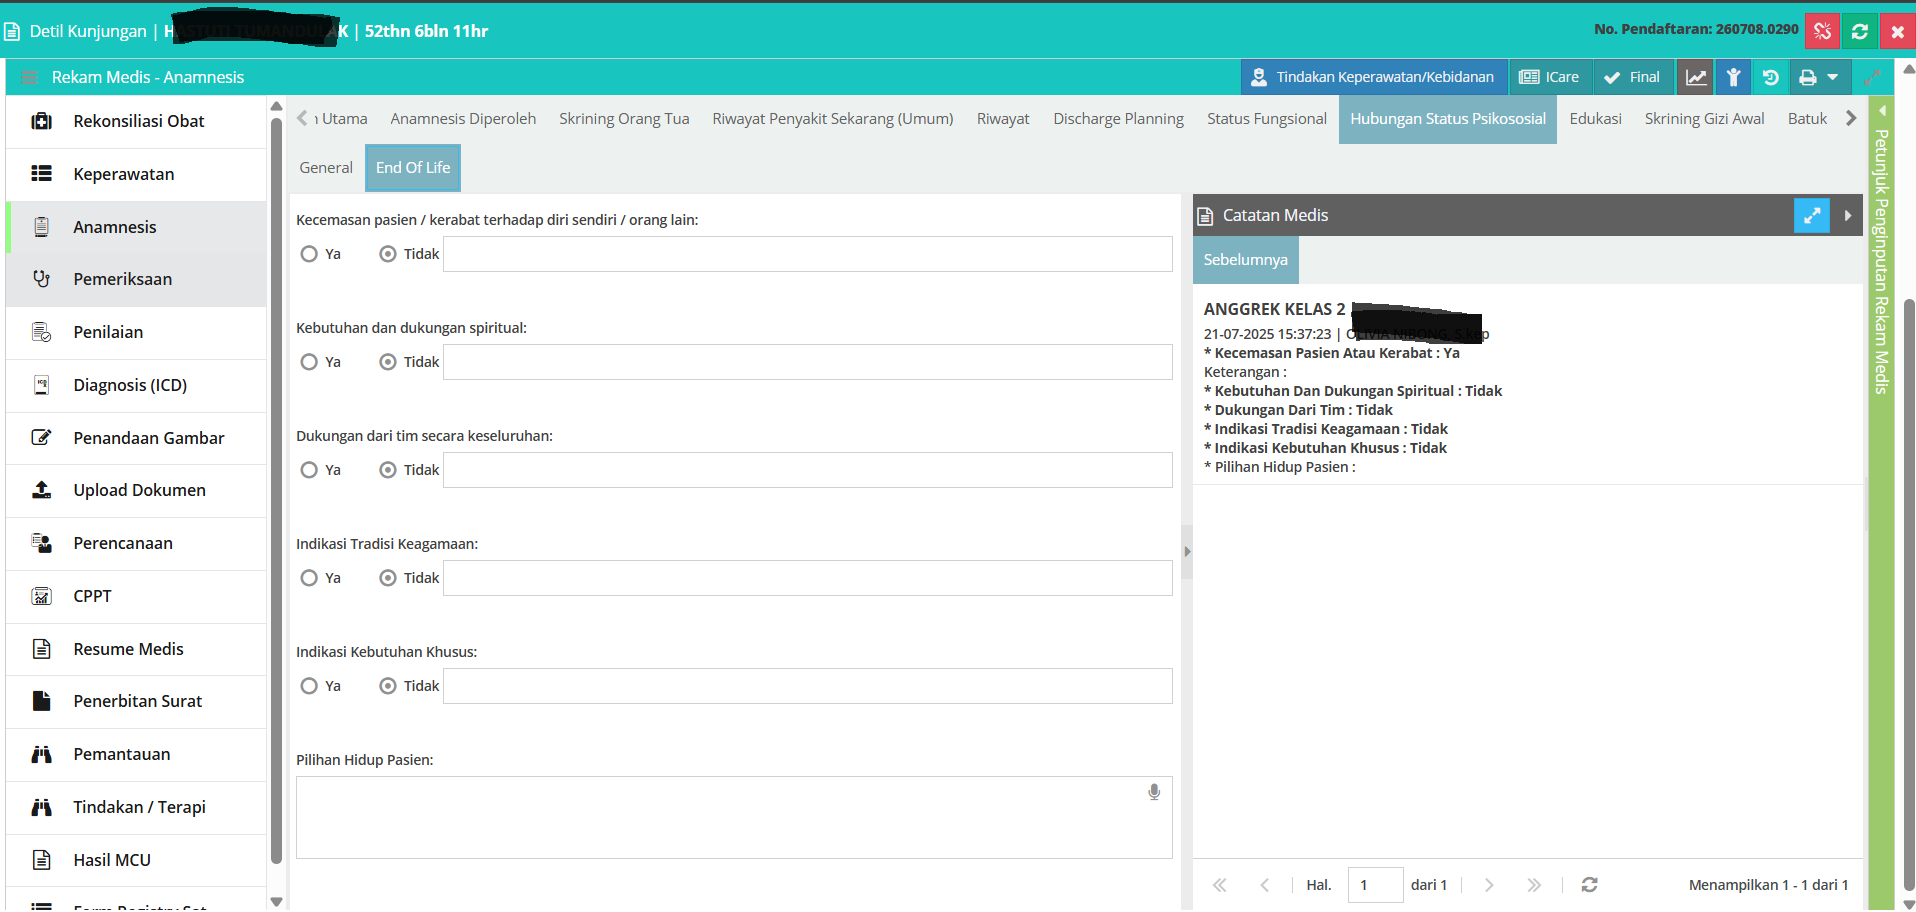
Task: Click the printer icon
Action: click(1808, 77)
